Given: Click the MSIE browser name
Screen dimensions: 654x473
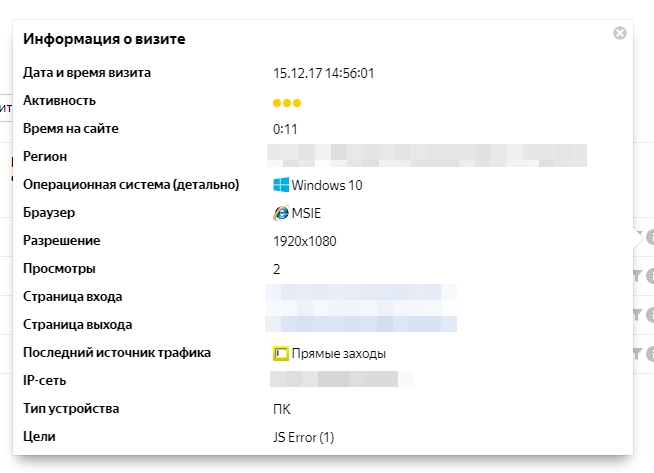Looking at the screenshot, I should click(307, 213).
